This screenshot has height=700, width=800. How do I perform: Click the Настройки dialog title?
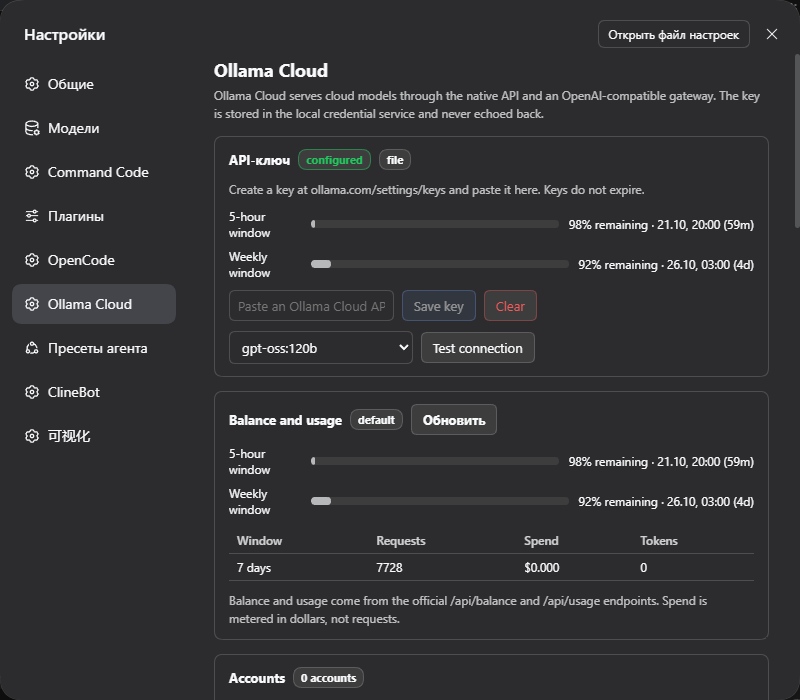pyautogui.click(x=65, y=35)
